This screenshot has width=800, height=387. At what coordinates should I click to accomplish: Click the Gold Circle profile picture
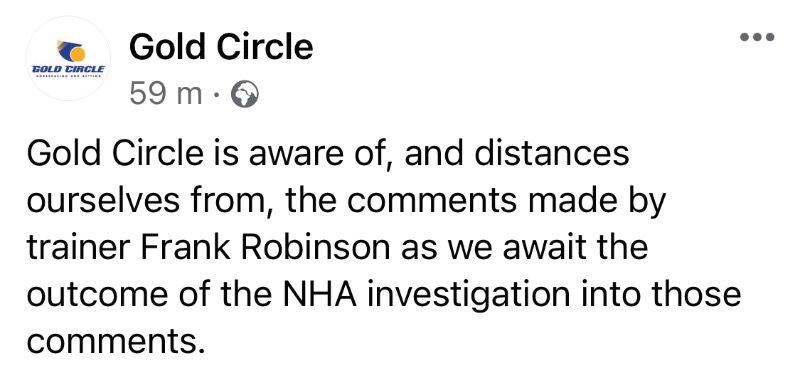point(68,58)
